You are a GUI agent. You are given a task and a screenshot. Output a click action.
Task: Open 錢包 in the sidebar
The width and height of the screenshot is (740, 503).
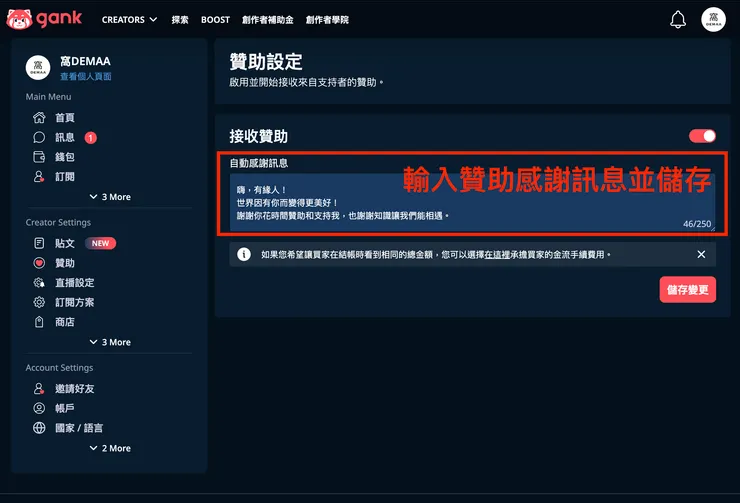tap(65, 157)
